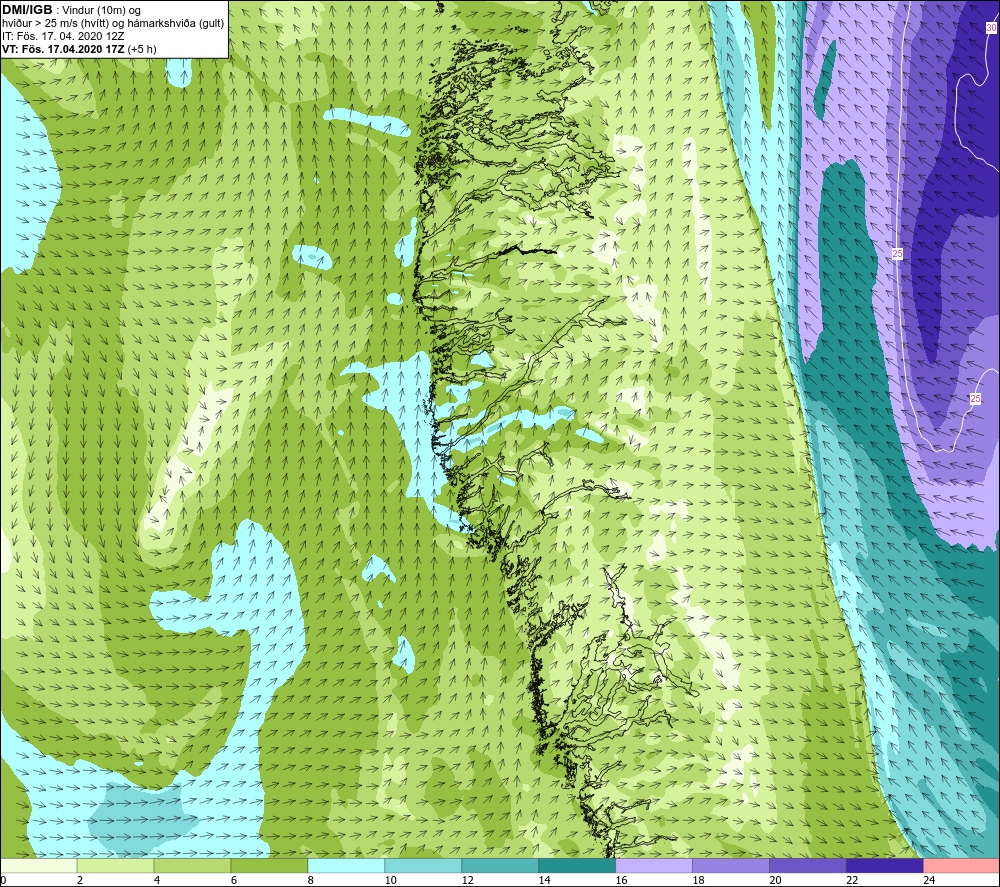Click the legend value 24

click(x=929, y=880)
